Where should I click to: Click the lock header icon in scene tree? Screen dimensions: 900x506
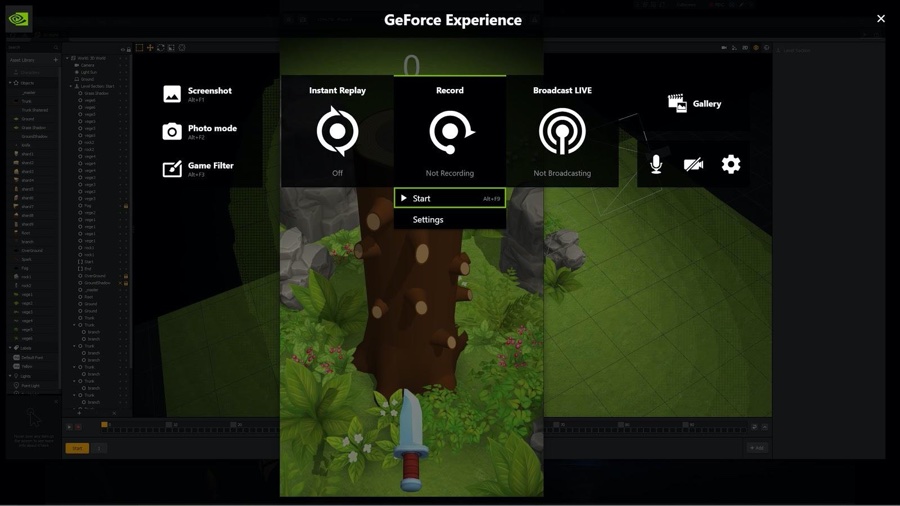click(x=129, y=49)
